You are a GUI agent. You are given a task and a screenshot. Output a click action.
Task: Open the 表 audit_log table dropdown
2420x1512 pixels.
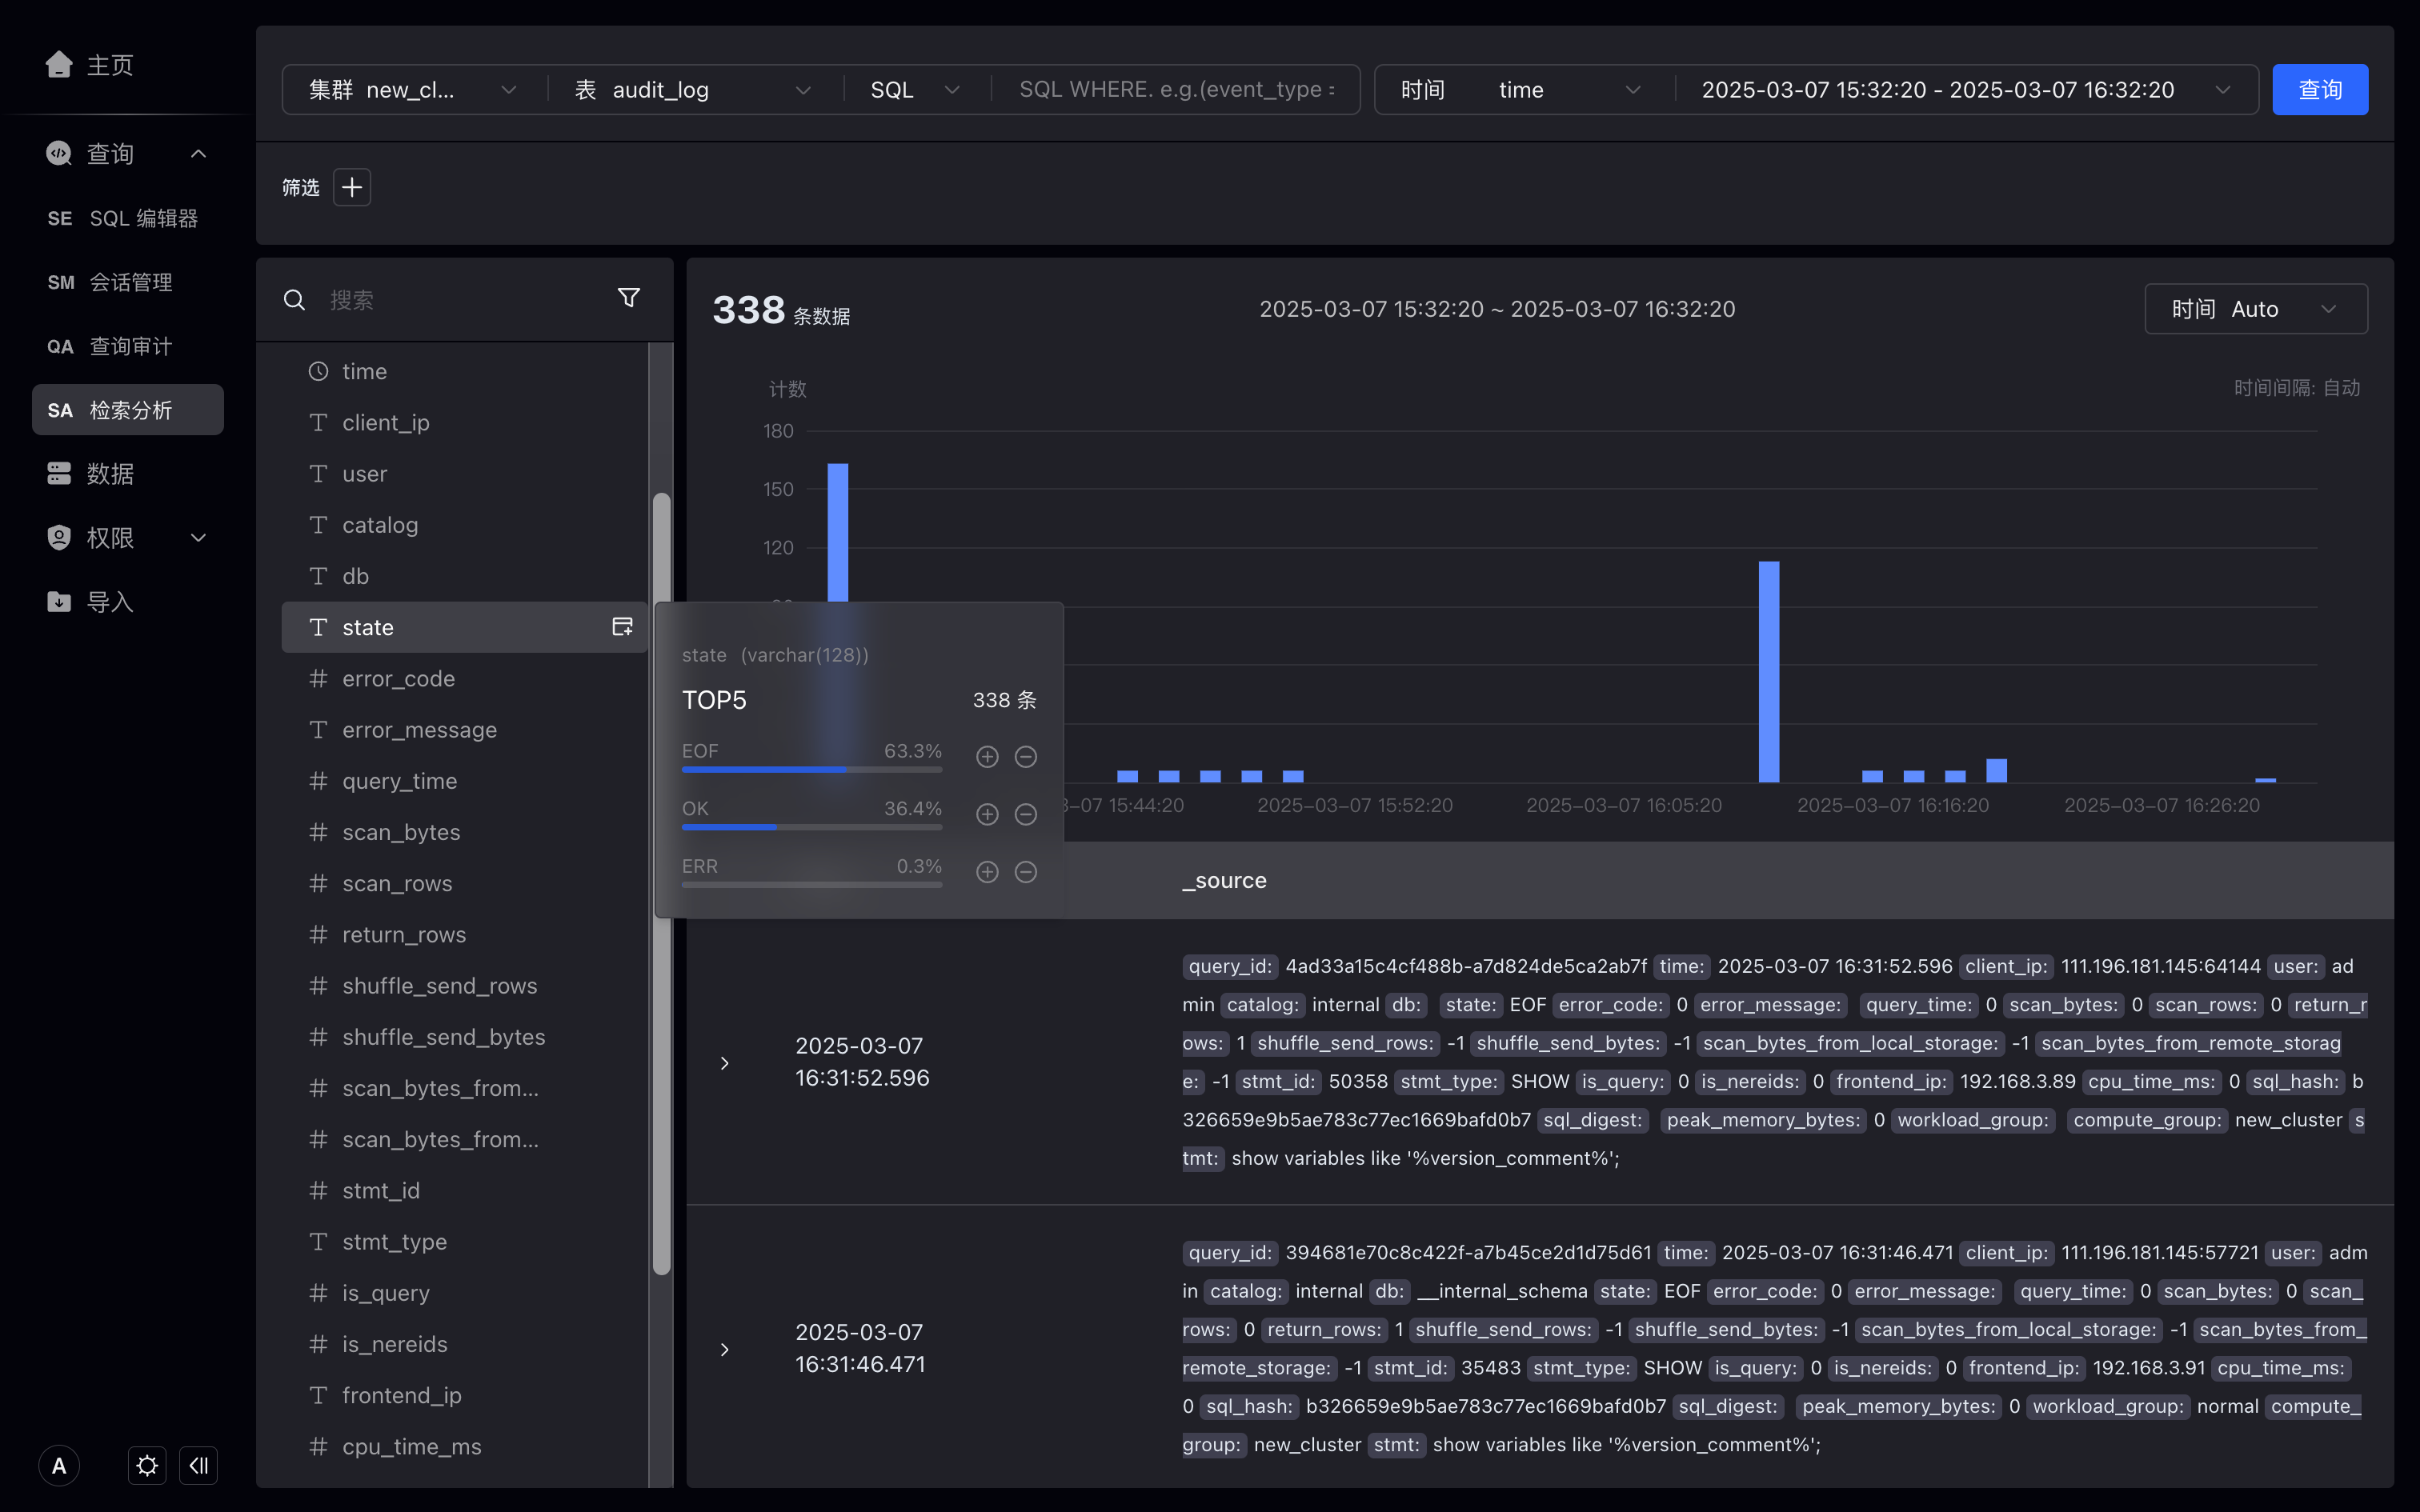tap(694, 90)
